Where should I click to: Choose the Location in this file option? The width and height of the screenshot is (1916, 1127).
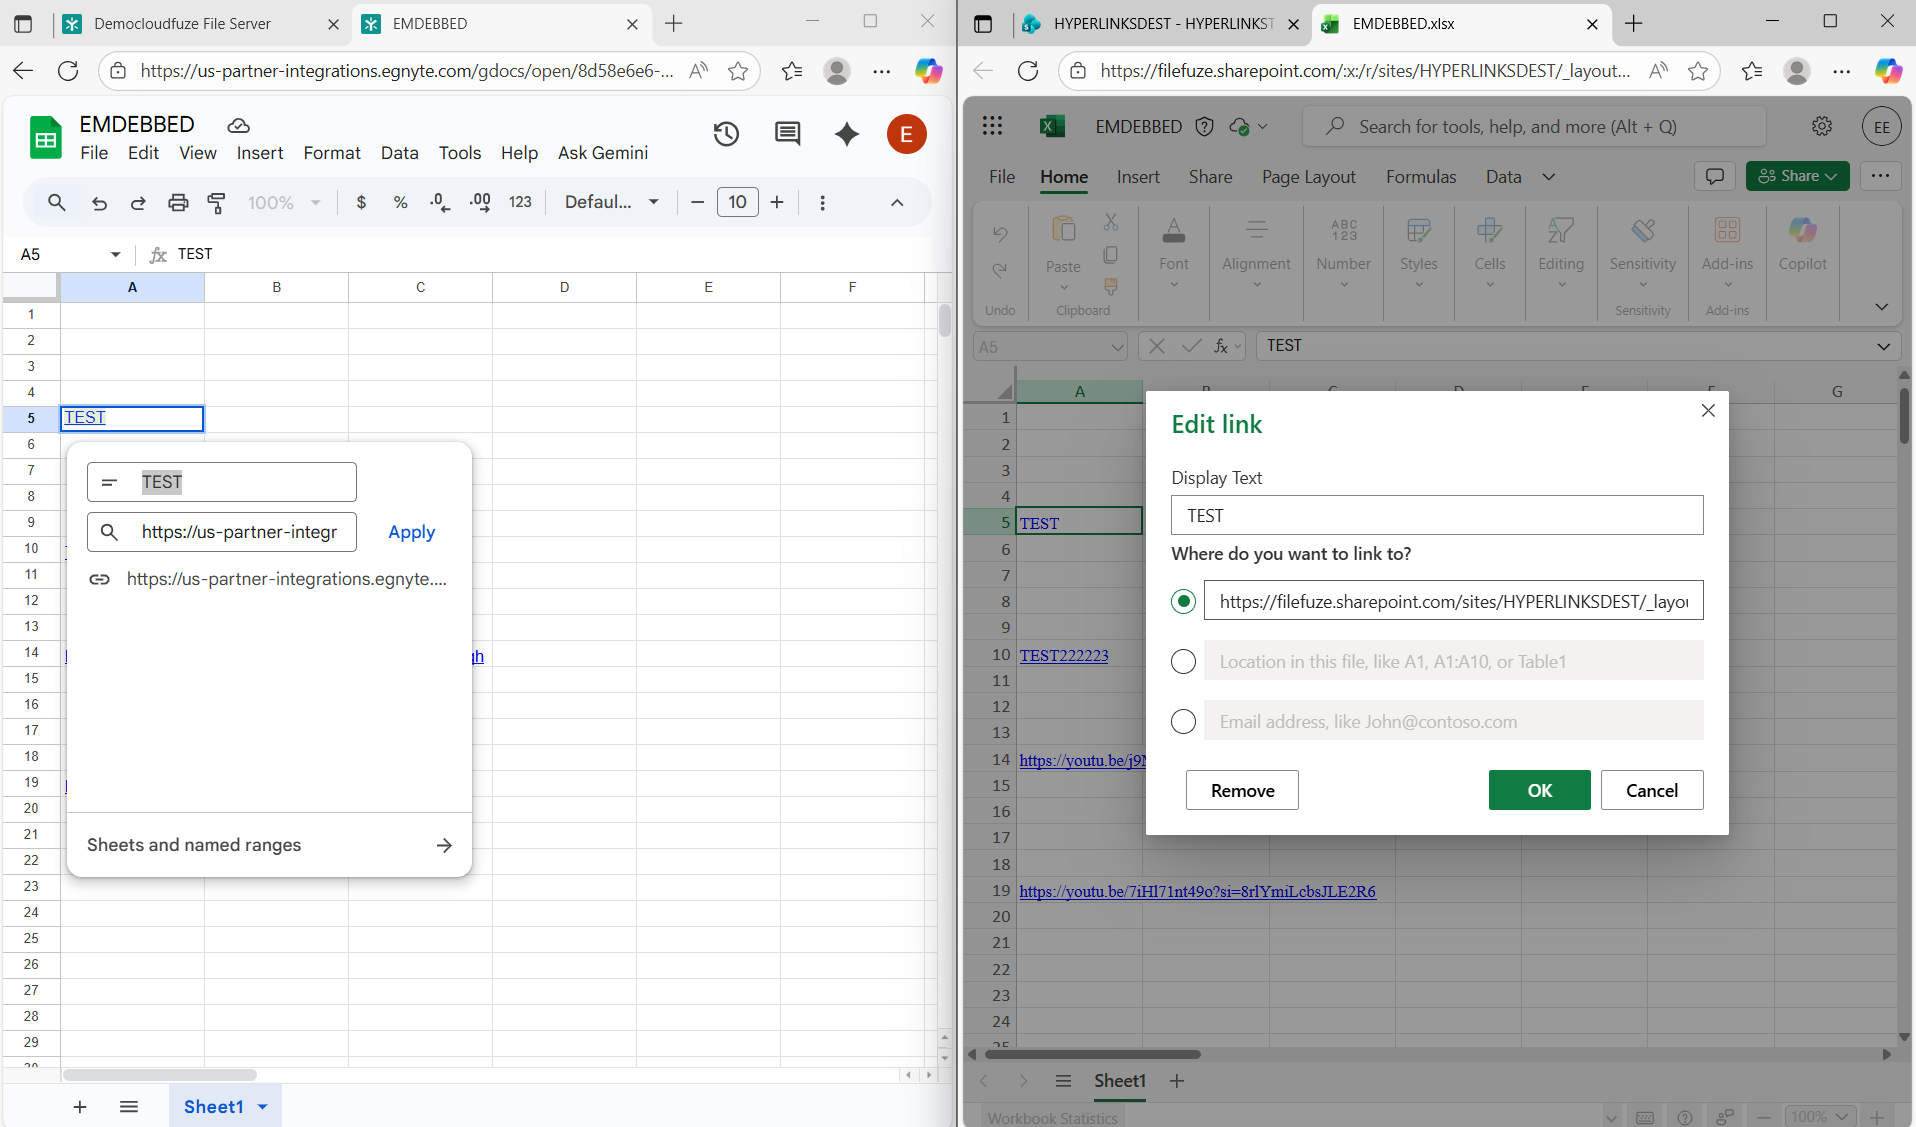point(1183,661)
